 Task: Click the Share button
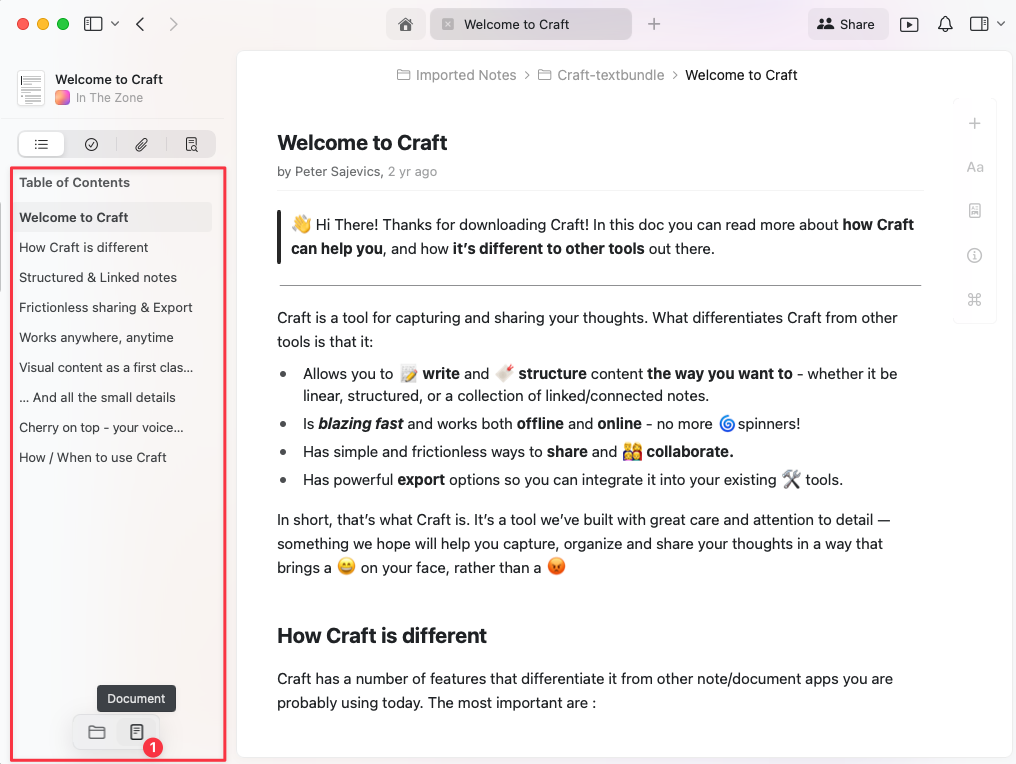click(847, 23)
